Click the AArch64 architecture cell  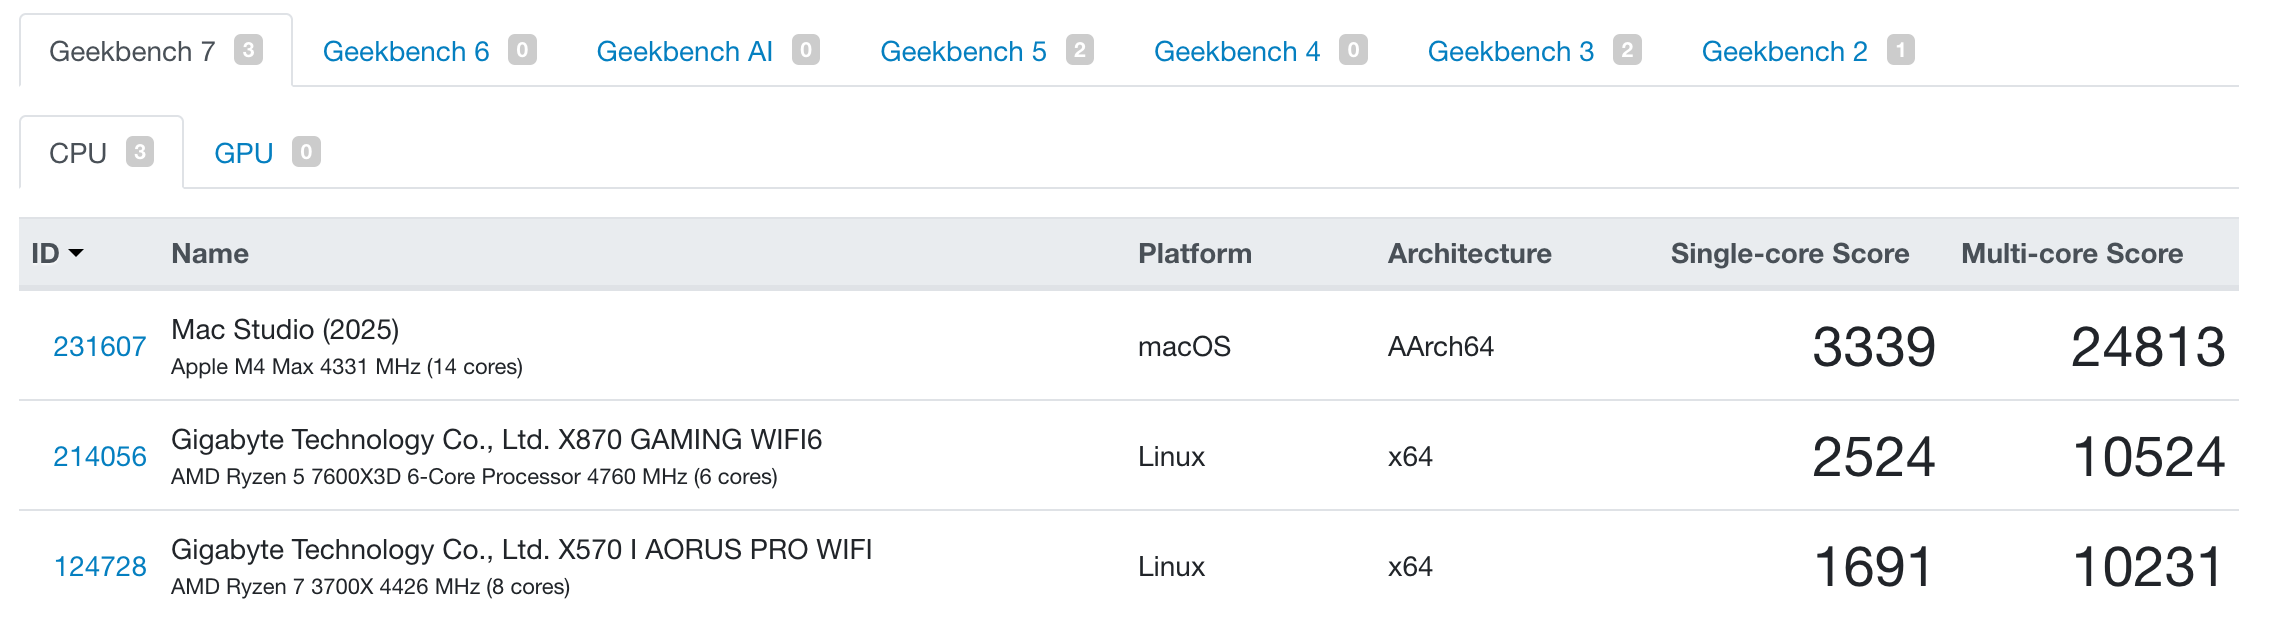[1441, 347]
